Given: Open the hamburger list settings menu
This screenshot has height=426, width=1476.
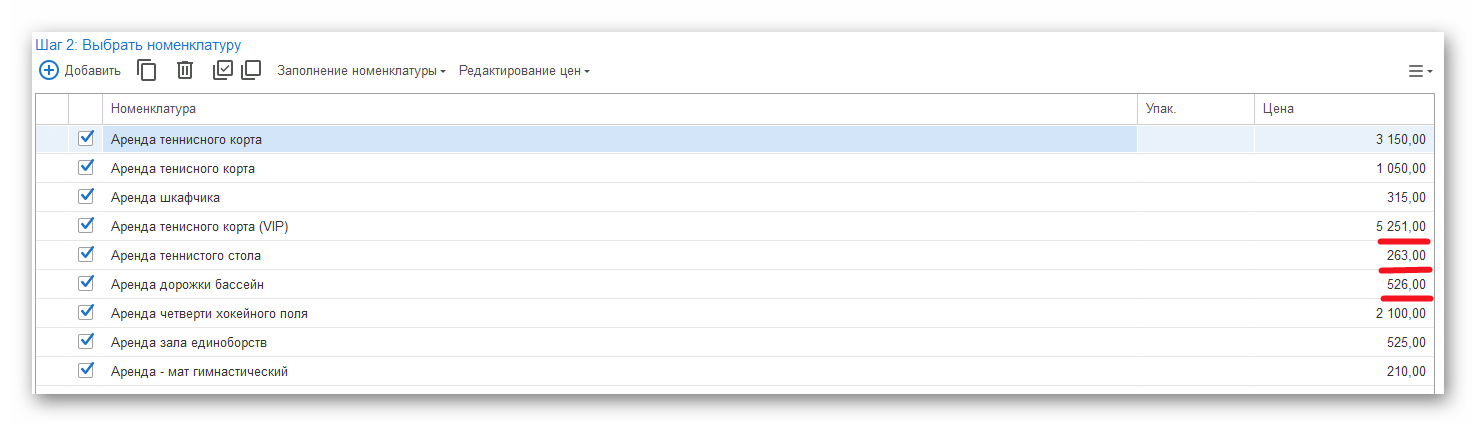Looking at the screenshot, I should coord(1419,71).
